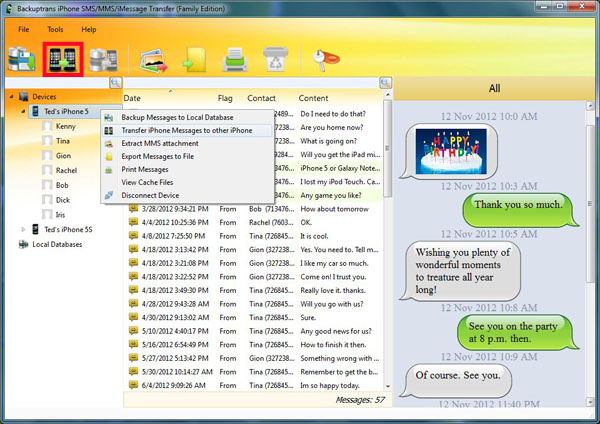Click the Print Messages printer toolbar icon
Viewport: 600px width, 424px height.
tap(235, 59)
